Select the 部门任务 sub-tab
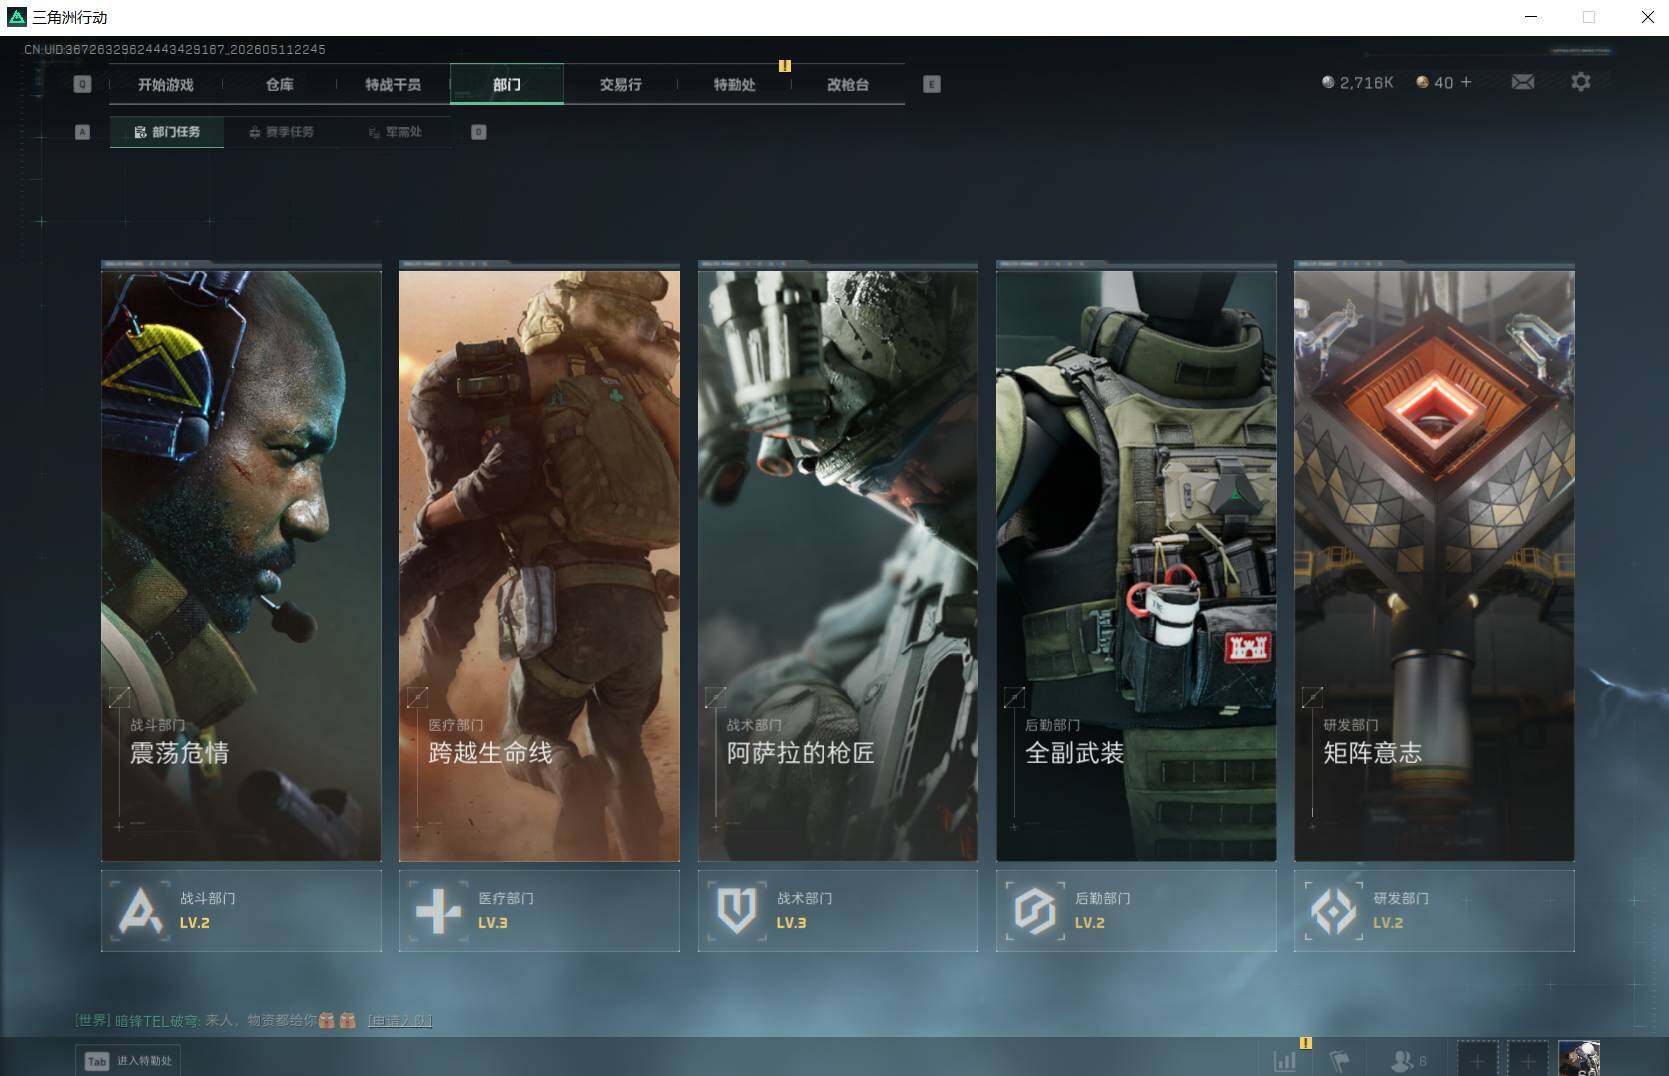This screenshot has width=1669, height=1076. pos(167,132)
